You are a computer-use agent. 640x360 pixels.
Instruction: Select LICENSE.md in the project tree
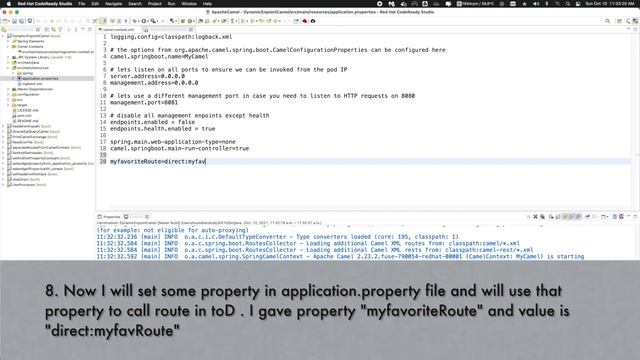tap(28, 110)
